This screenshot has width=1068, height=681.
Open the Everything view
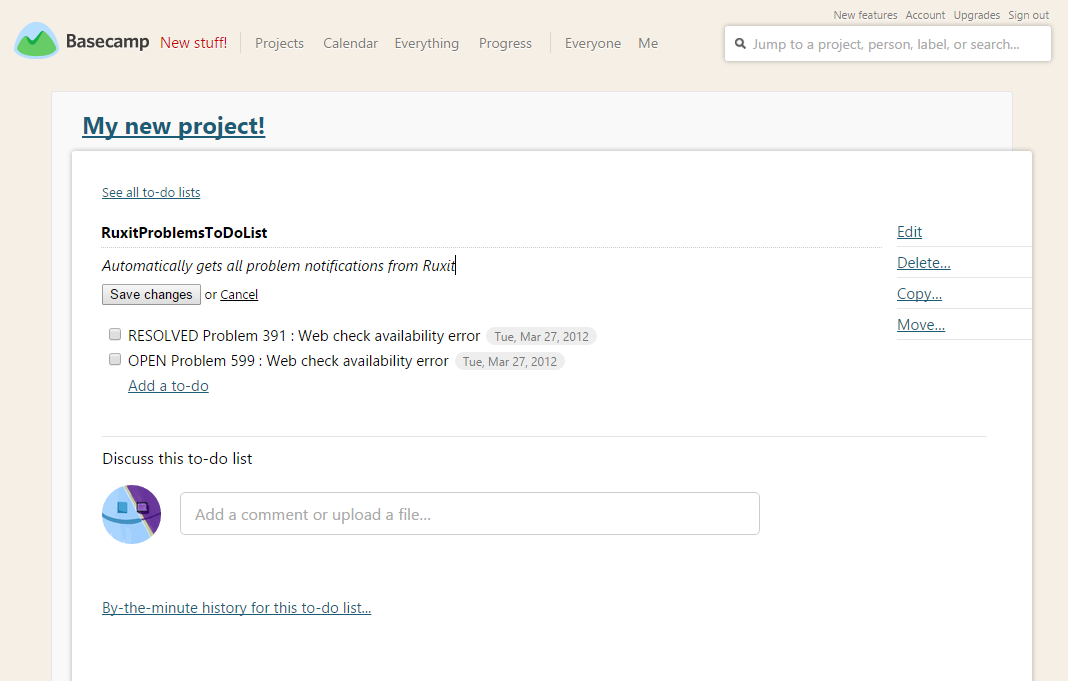pyautogui.click(x=426, y=43)
